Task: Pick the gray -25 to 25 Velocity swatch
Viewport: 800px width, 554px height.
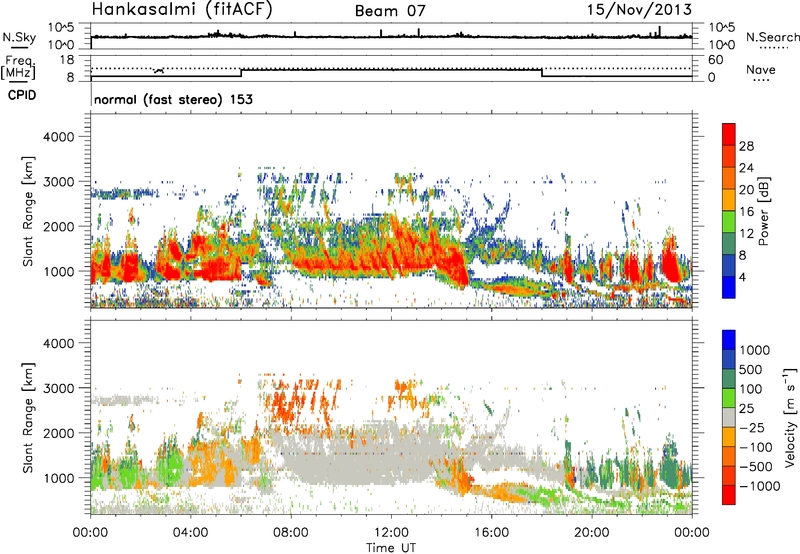Action: (729, 417)
